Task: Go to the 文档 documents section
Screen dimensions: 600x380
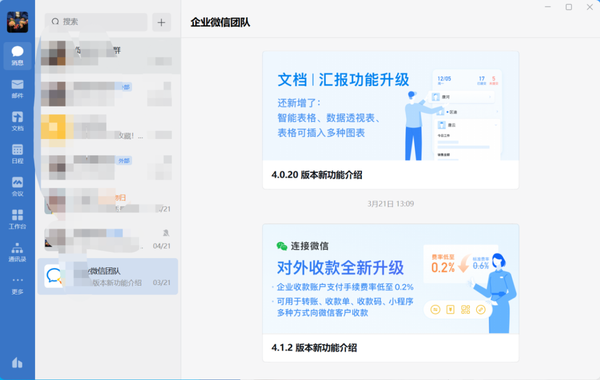Action: click(17, 121)
